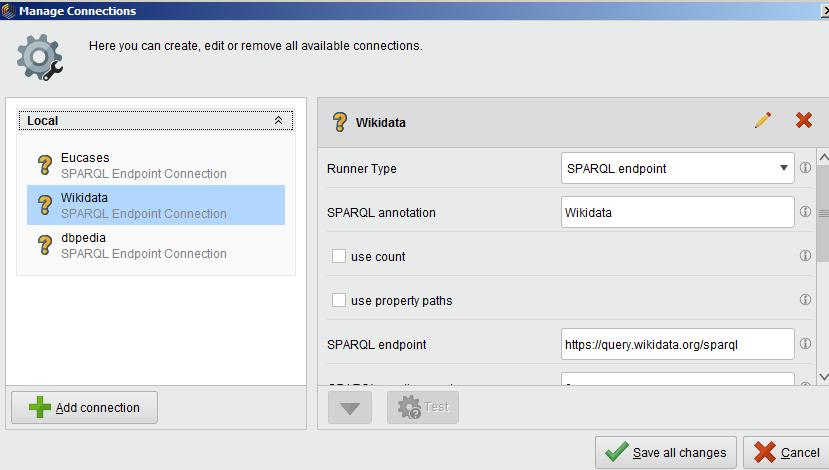
Task: Click the question mark icon next to dbpedia
Action: click(x=45, y=245)
